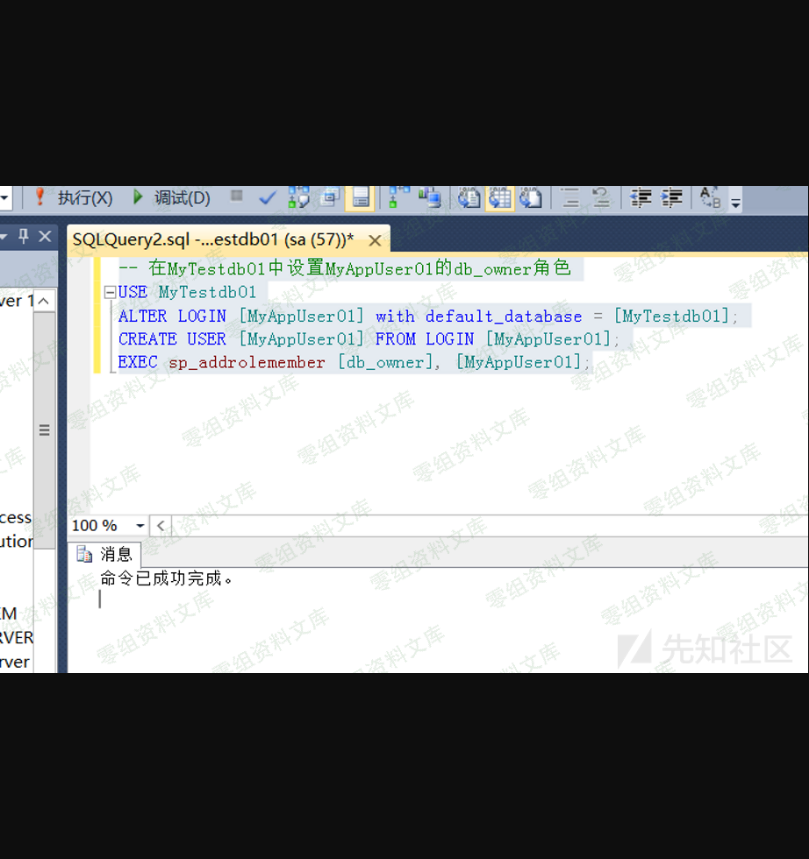Open the toolbar overflow options arrow
Screen dimensions: 809x859
tap(736, 202)
